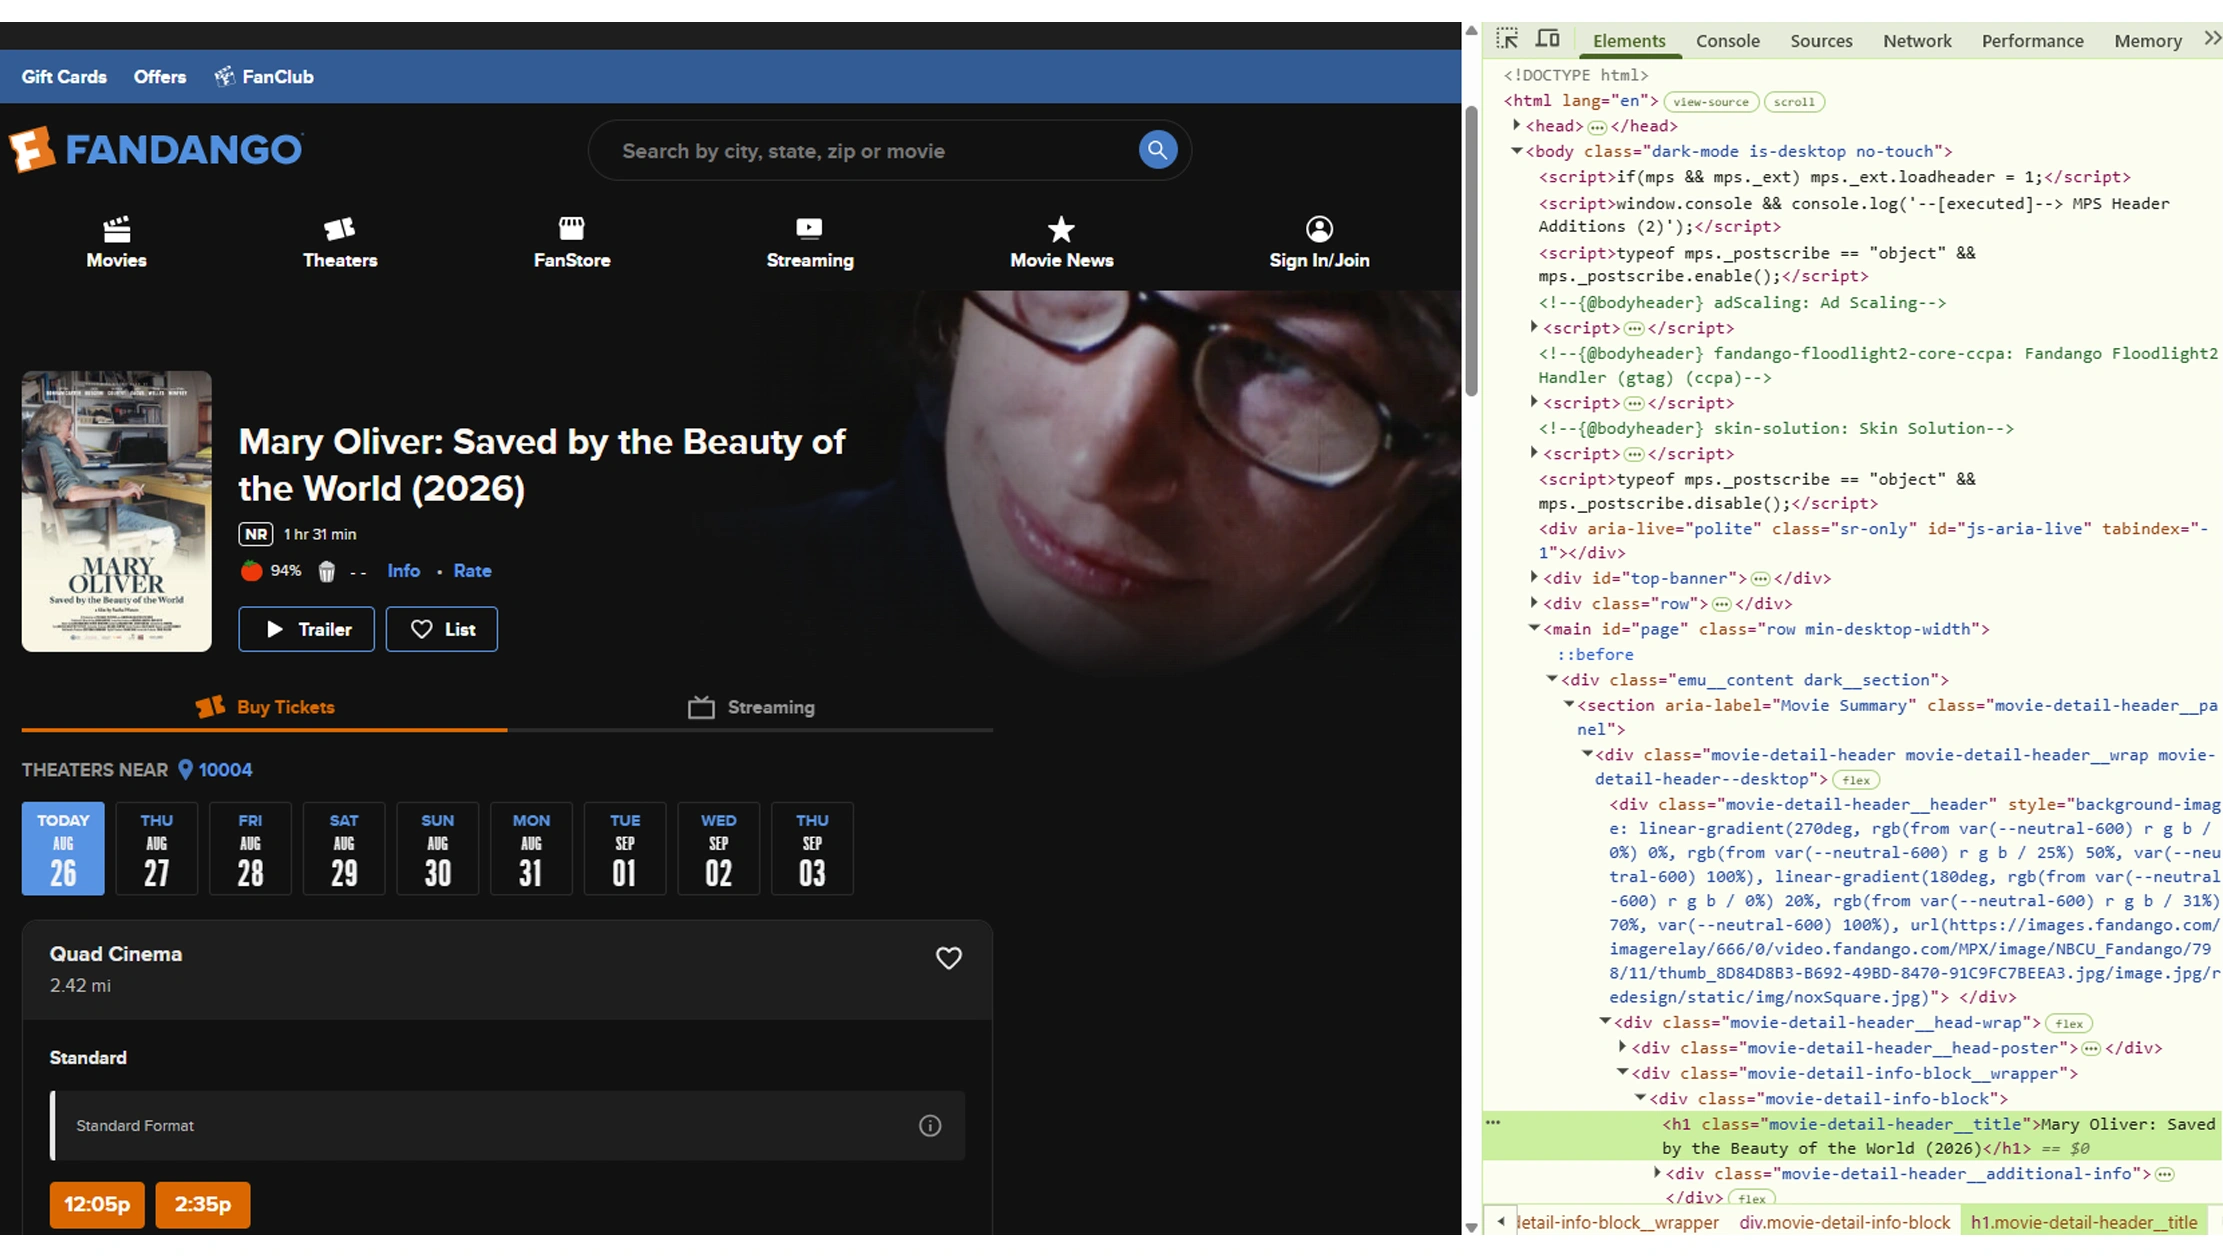The image size is (2223, 1257).
Task: Switch to the Streaming tab below poster
Action: pyautogui.click(x=751, y=707)
